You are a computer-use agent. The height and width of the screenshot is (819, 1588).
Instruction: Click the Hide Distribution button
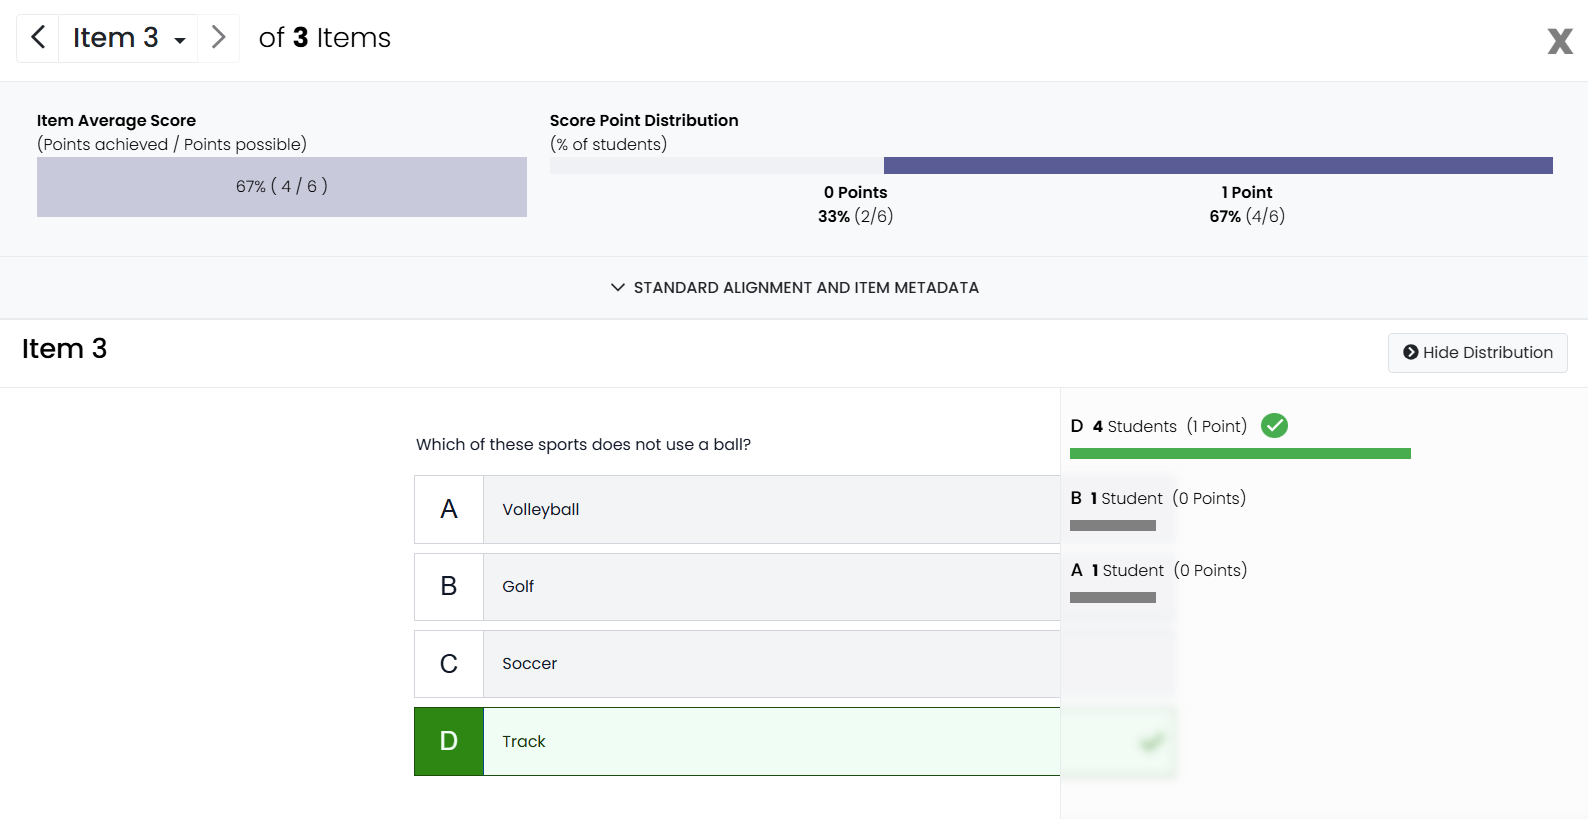pyautogui.click(x=1477, y=353)
